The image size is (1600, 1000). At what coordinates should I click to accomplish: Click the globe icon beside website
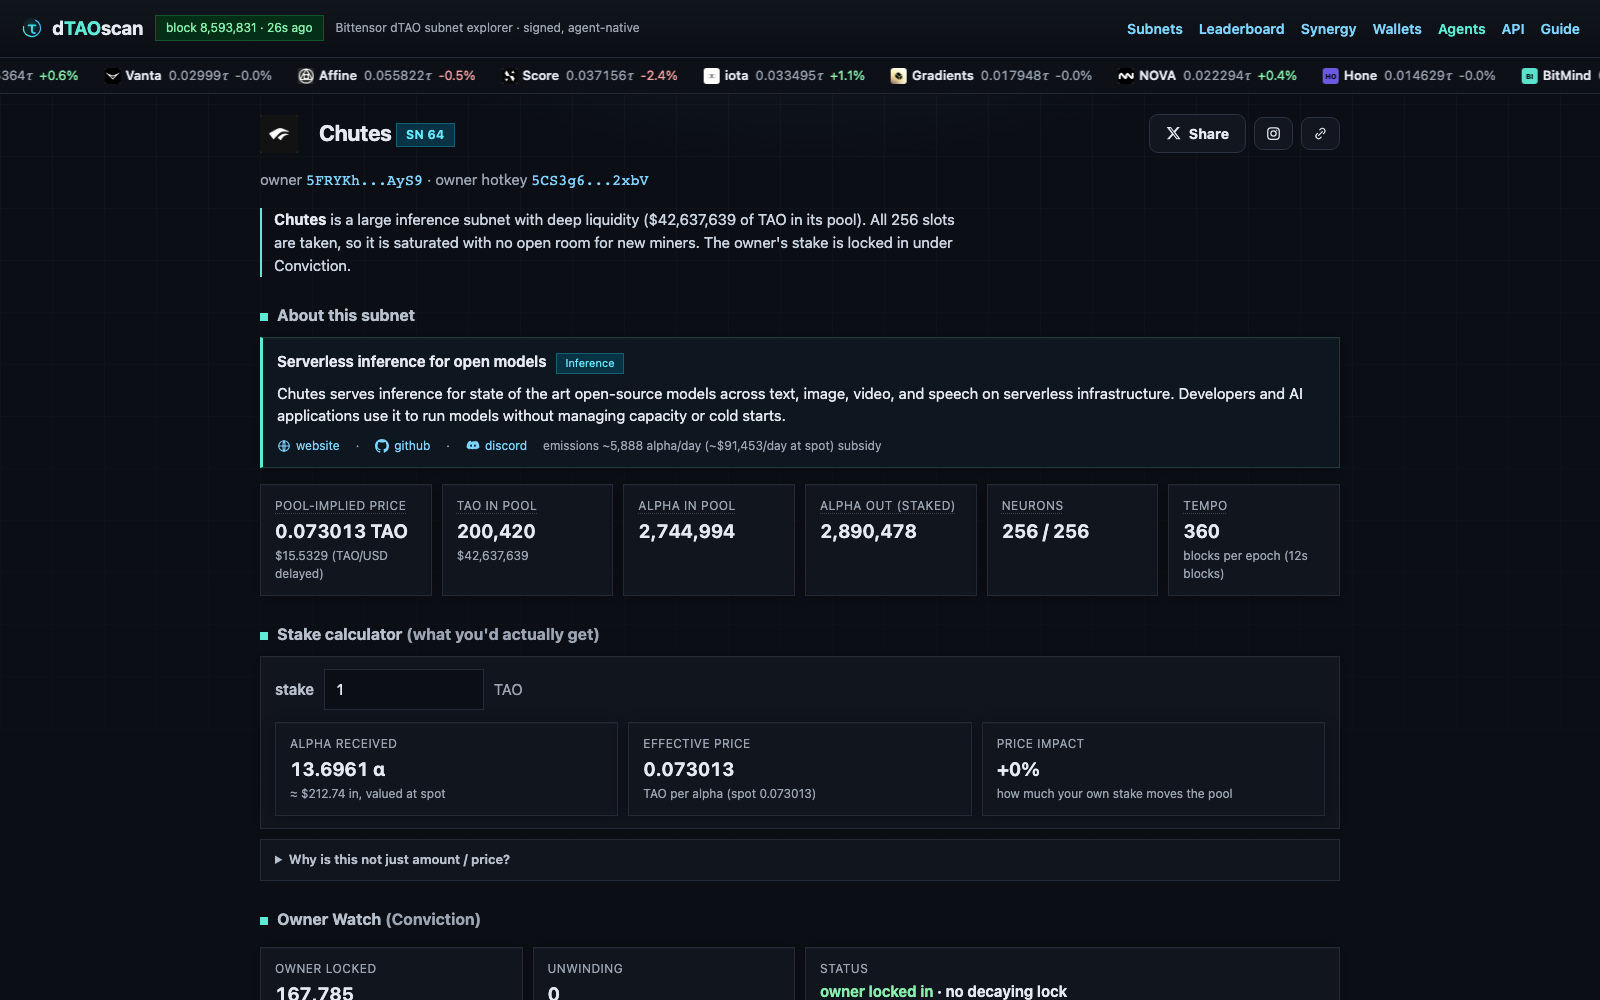coord(284,446)
